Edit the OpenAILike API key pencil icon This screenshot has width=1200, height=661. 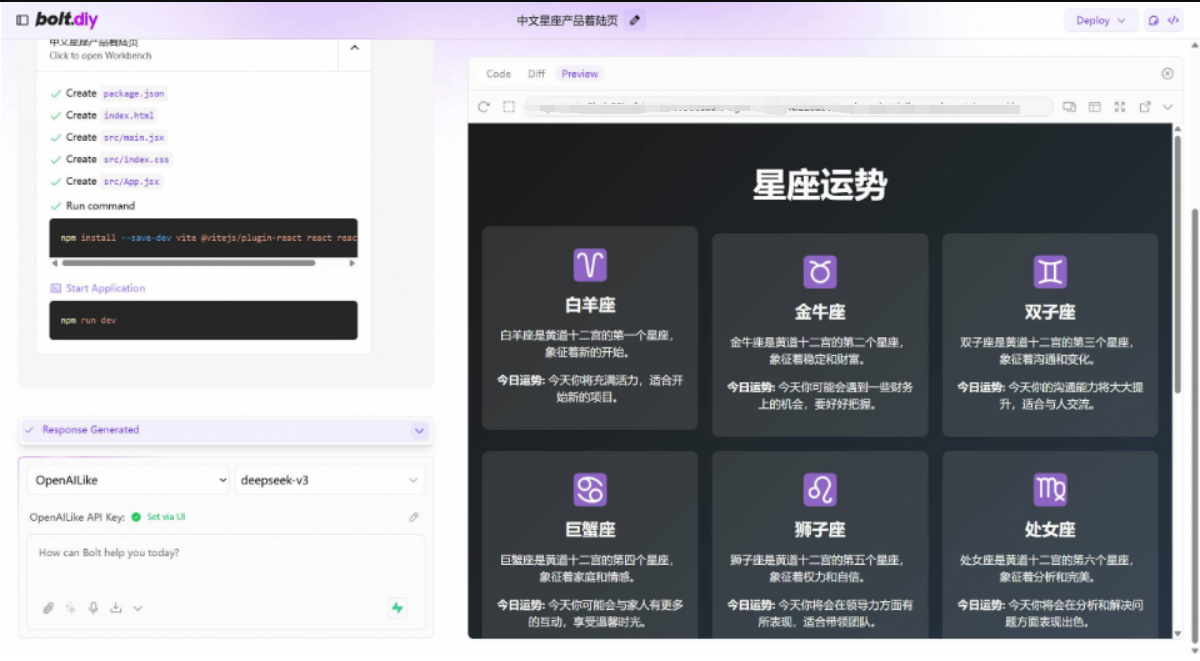coord(414,517)
